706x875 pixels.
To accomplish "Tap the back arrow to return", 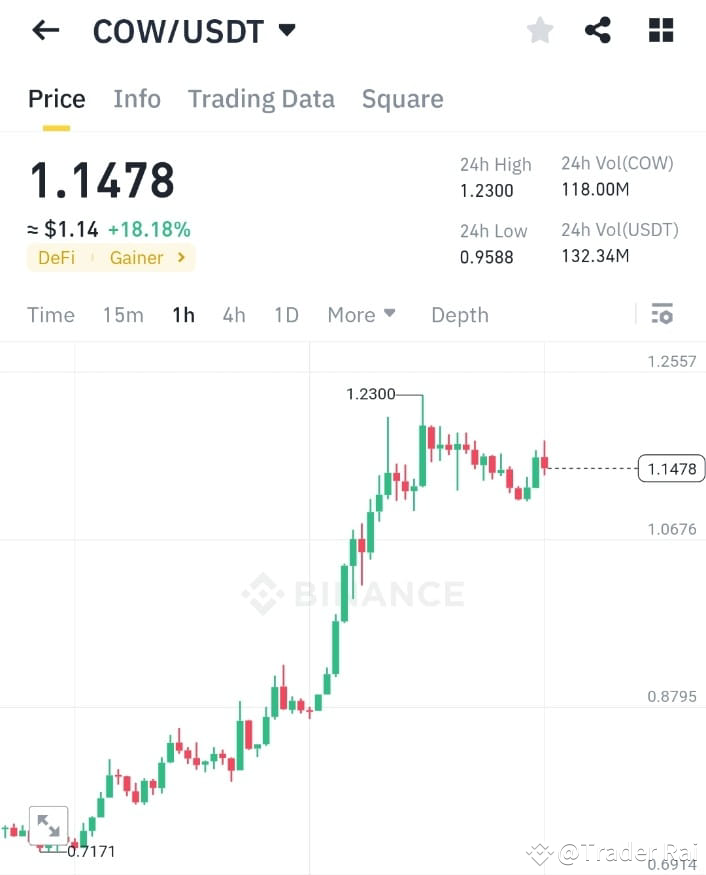I will pyautogui.click(x=44, y=30).
